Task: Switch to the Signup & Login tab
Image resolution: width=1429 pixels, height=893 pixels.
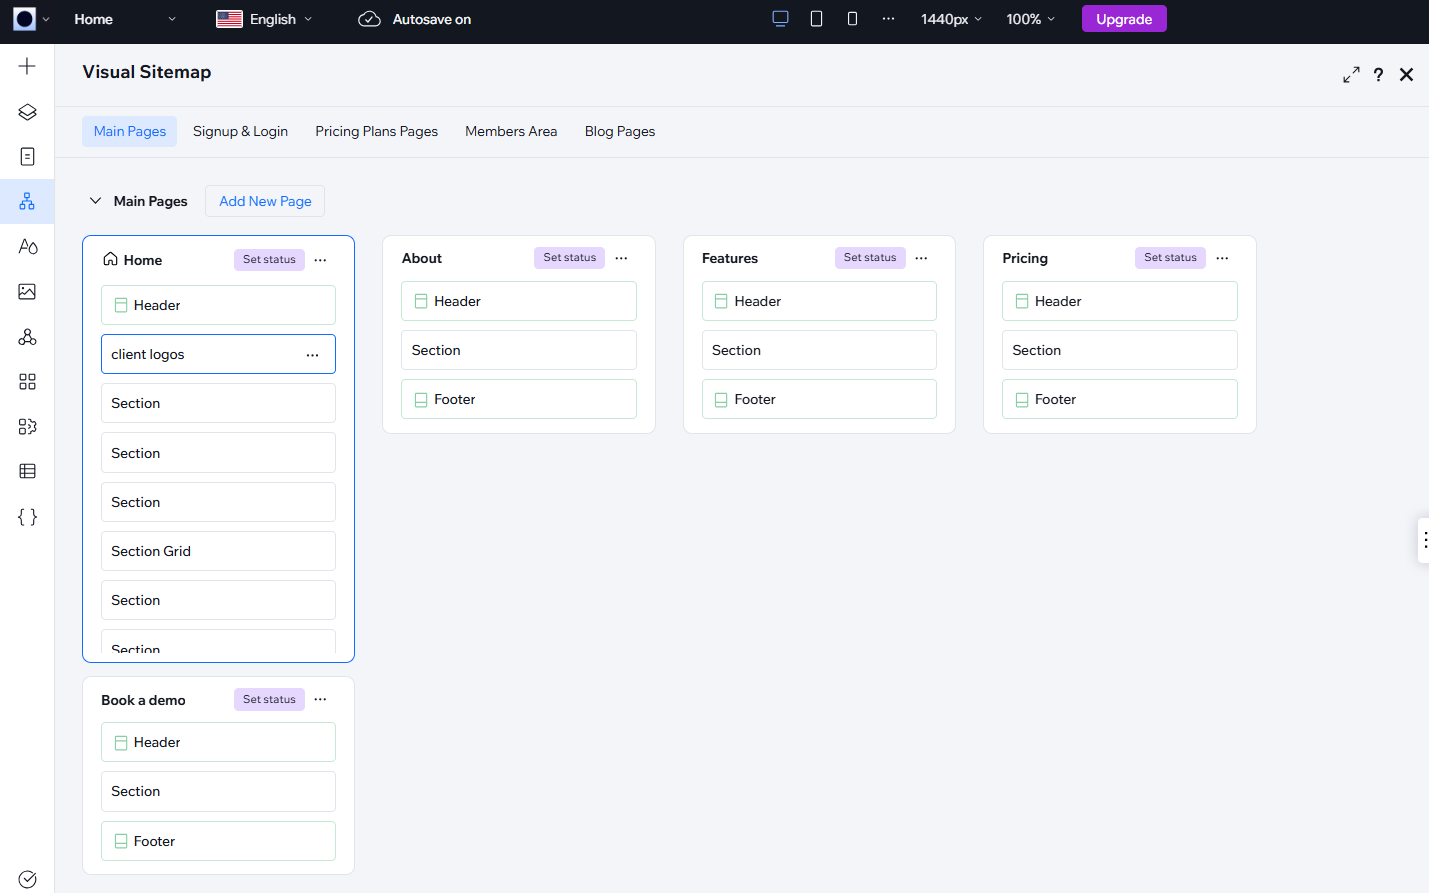Action: pos(240,132)
